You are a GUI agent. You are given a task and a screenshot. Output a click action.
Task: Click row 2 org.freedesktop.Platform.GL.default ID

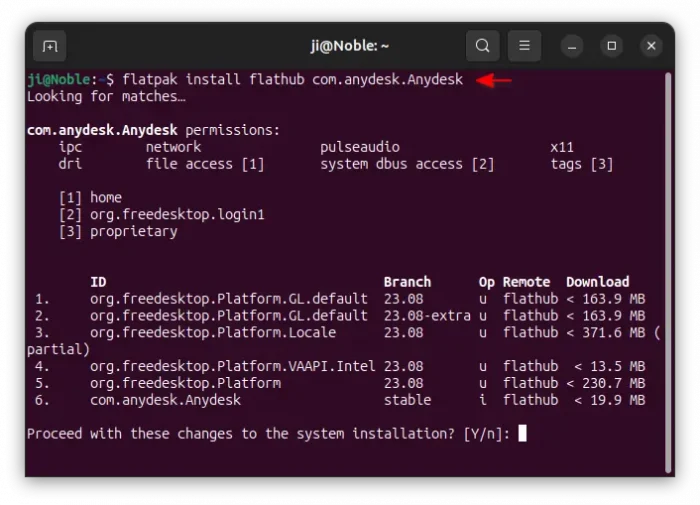[229, 316]
